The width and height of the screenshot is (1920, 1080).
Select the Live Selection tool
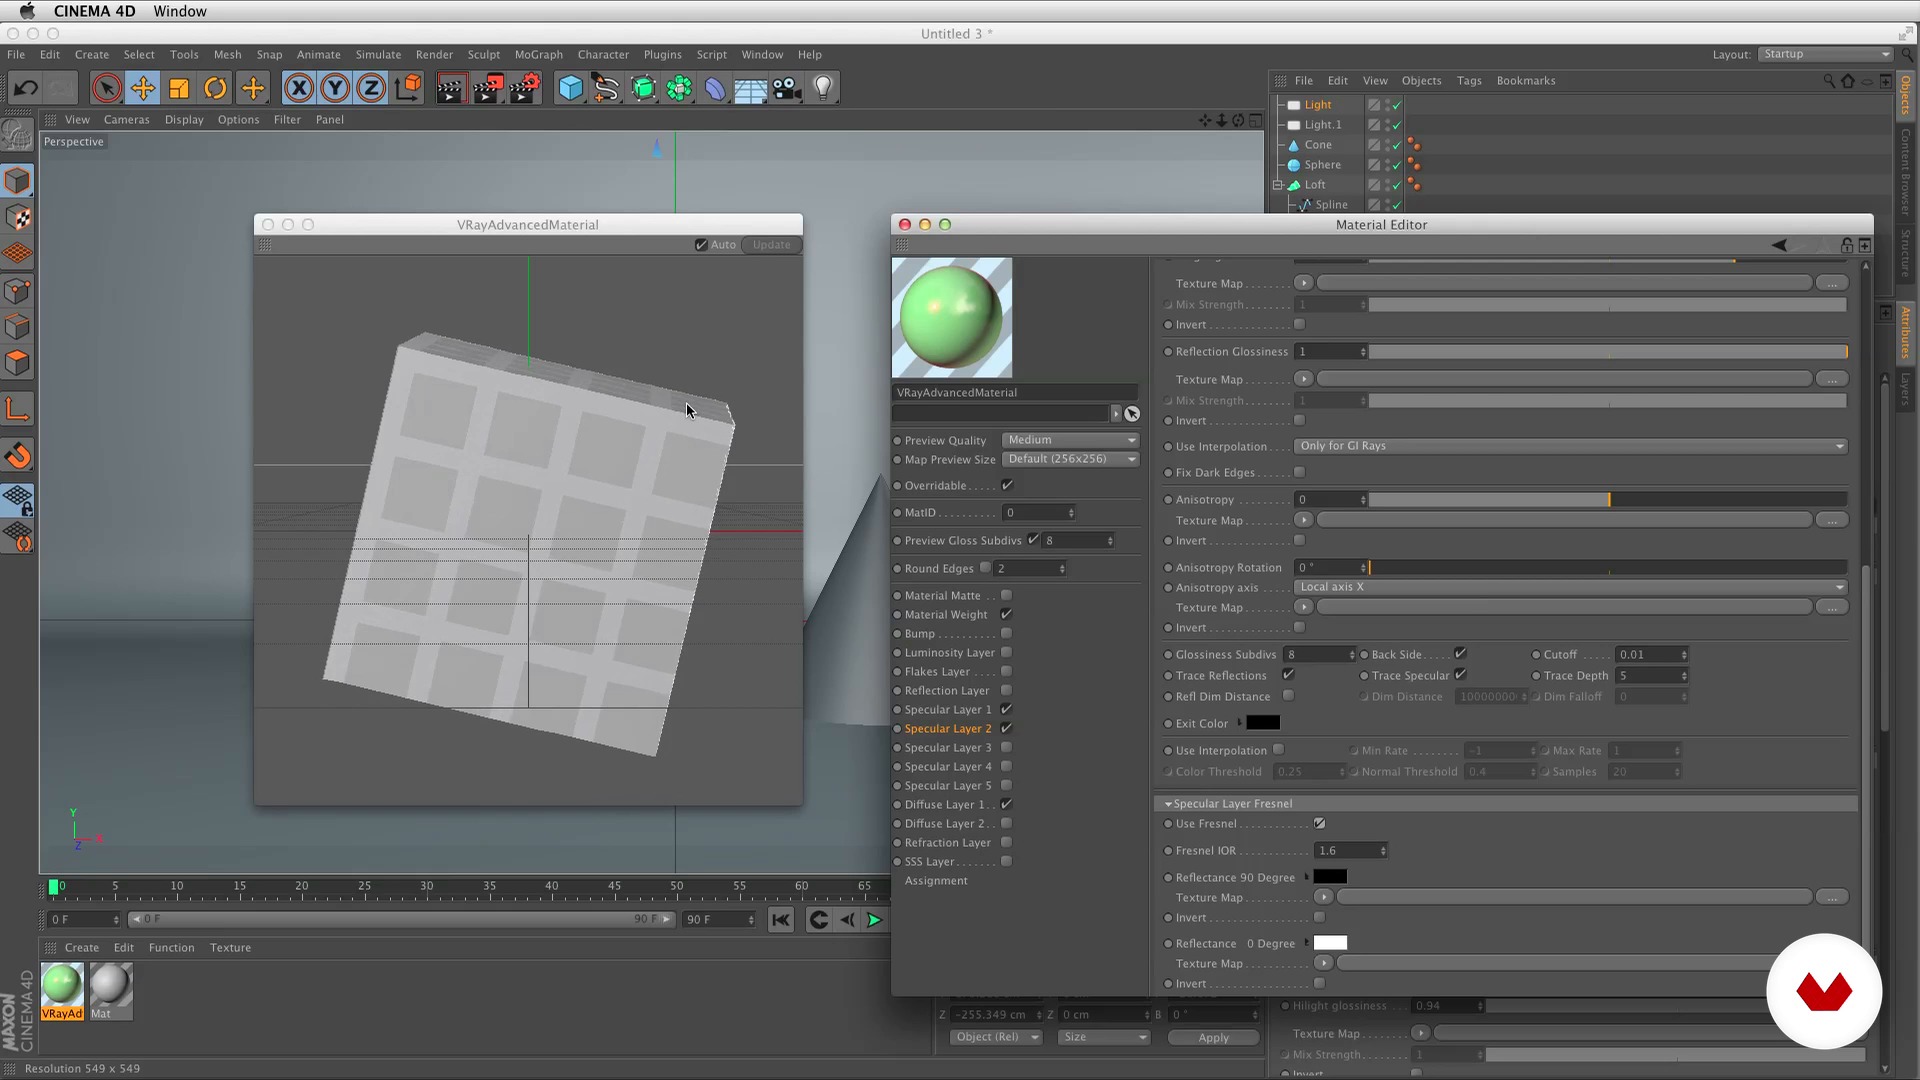(x=106, y=88)
